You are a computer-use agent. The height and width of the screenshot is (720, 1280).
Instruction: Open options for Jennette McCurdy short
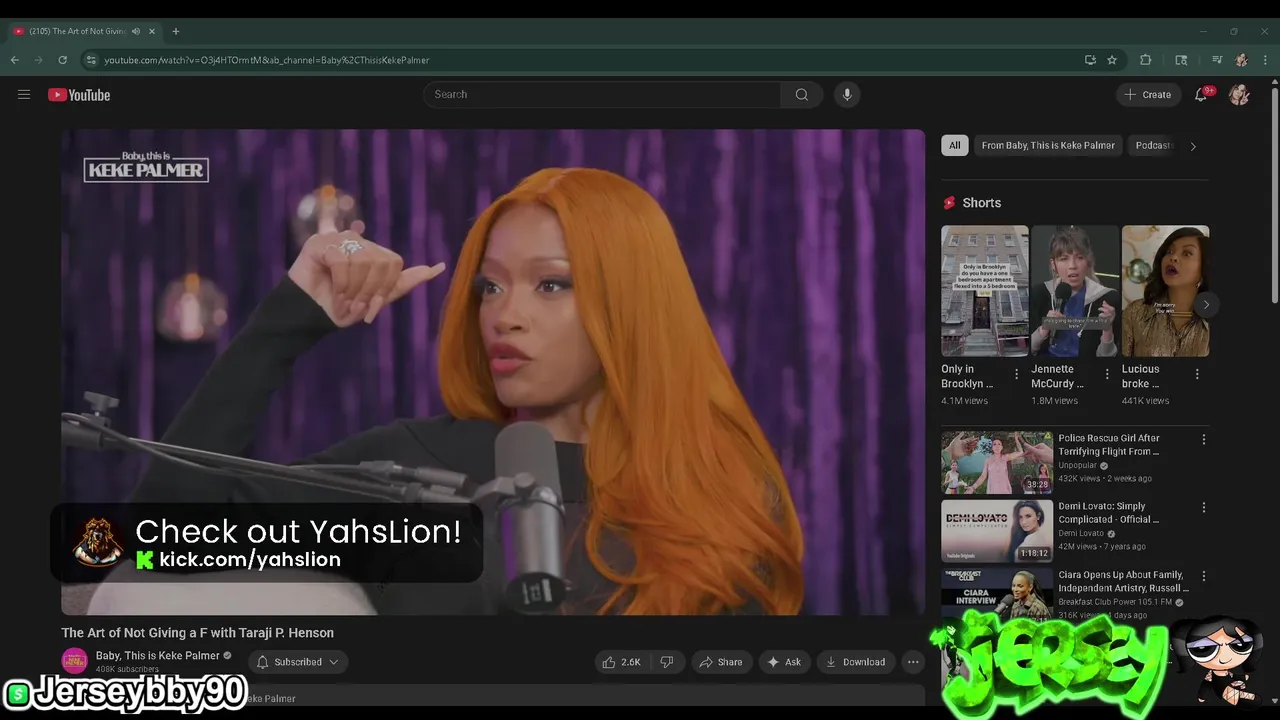pyautogui.click(x=1106, y=374)
